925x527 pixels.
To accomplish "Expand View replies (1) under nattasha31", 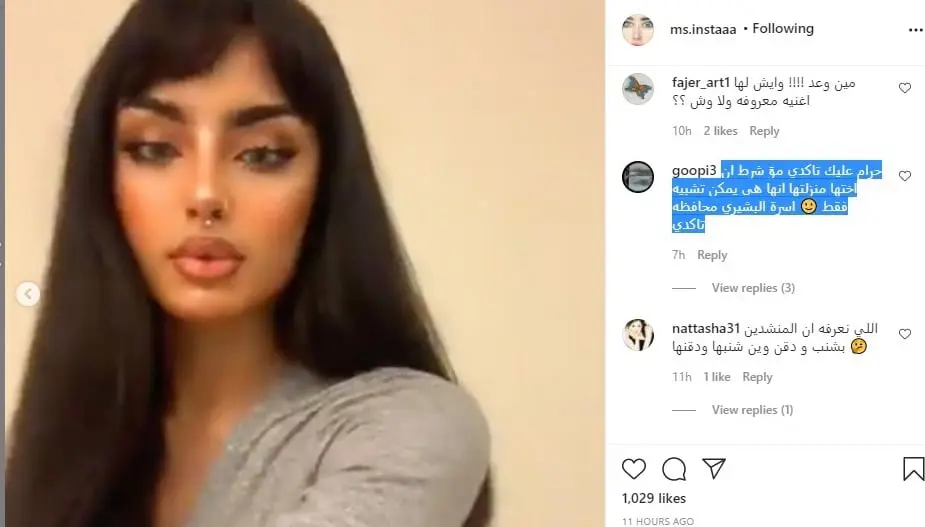I will click(752, 410).
